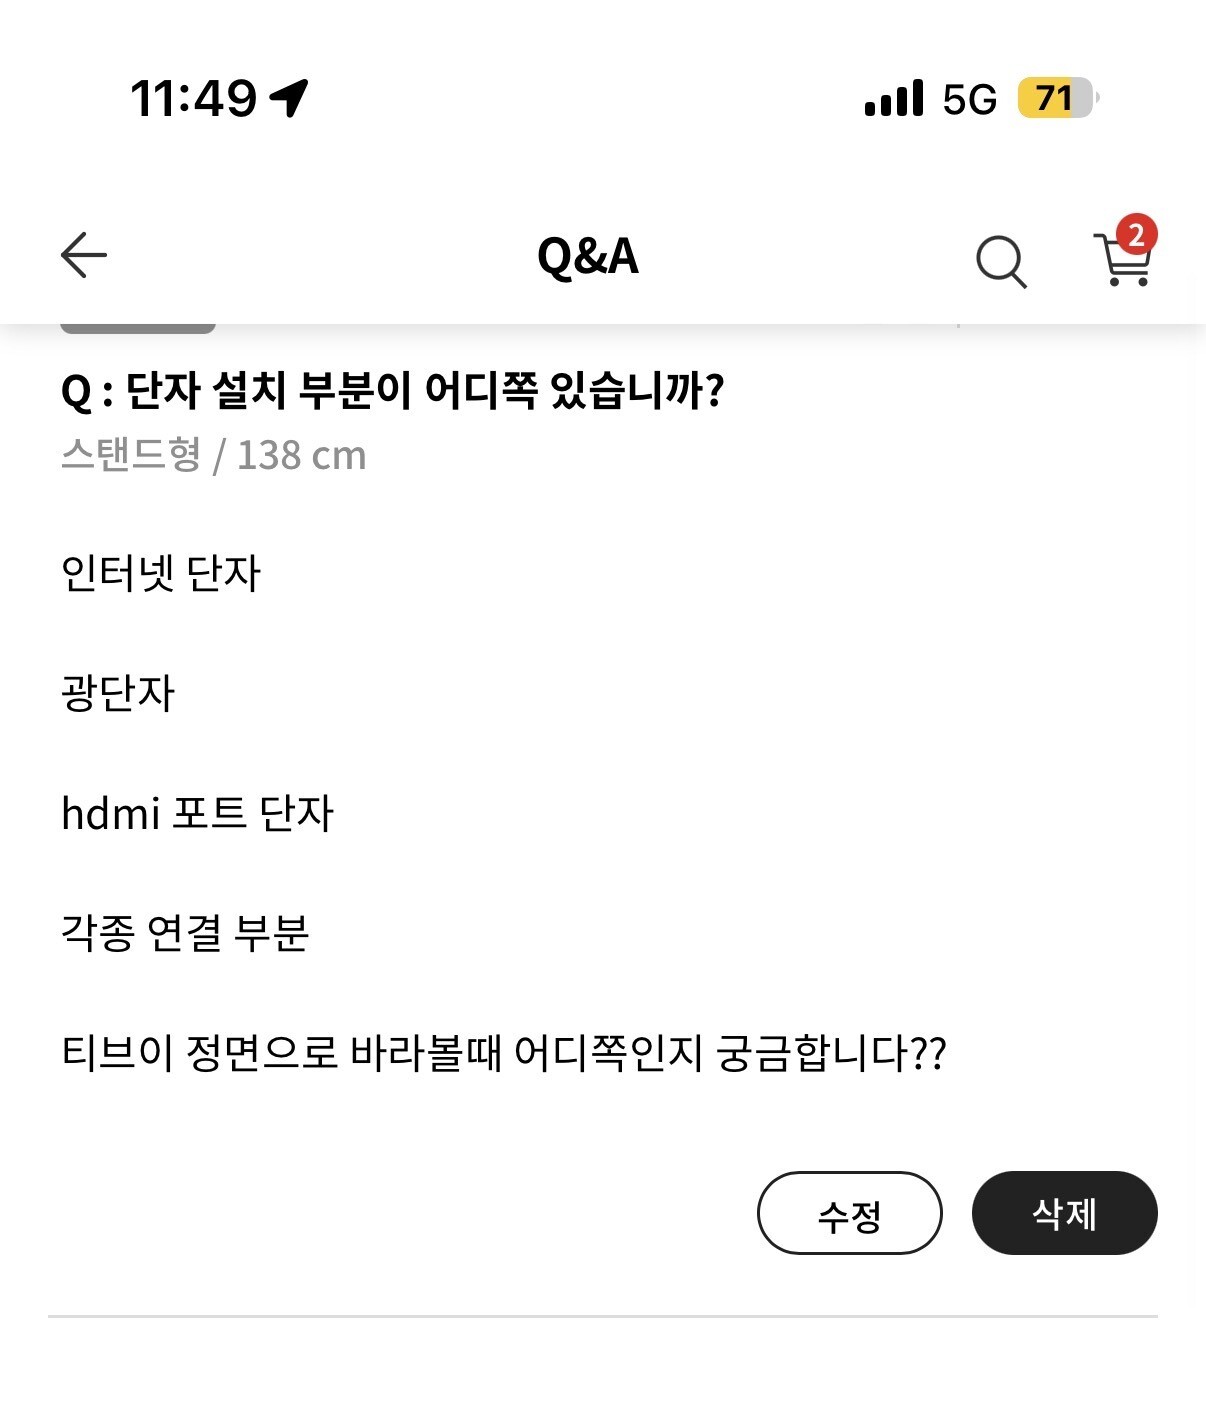Tap the sentence 티브이 정면으로 바라볼때 어디쪽인지 궁금합니다??
Screen dimensions: 1206x1415
point(504,1053)
